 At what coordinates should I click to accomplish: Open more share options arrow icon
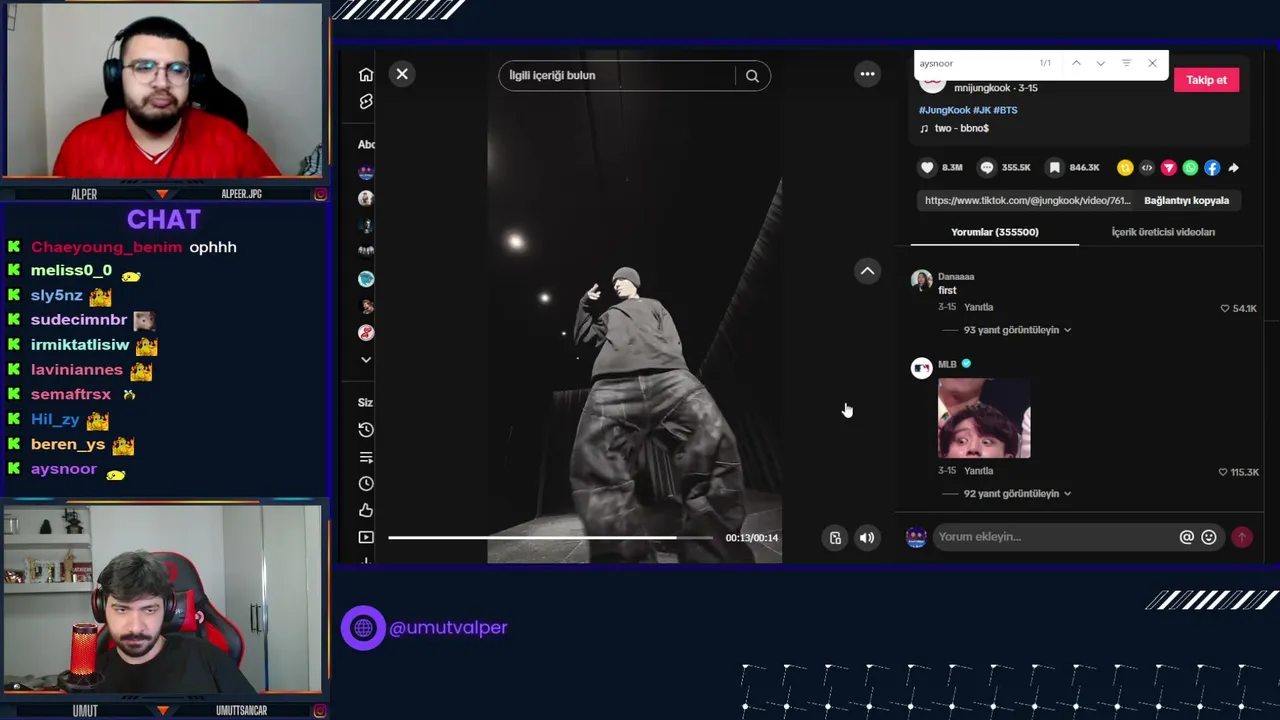tap(1233, 168)
